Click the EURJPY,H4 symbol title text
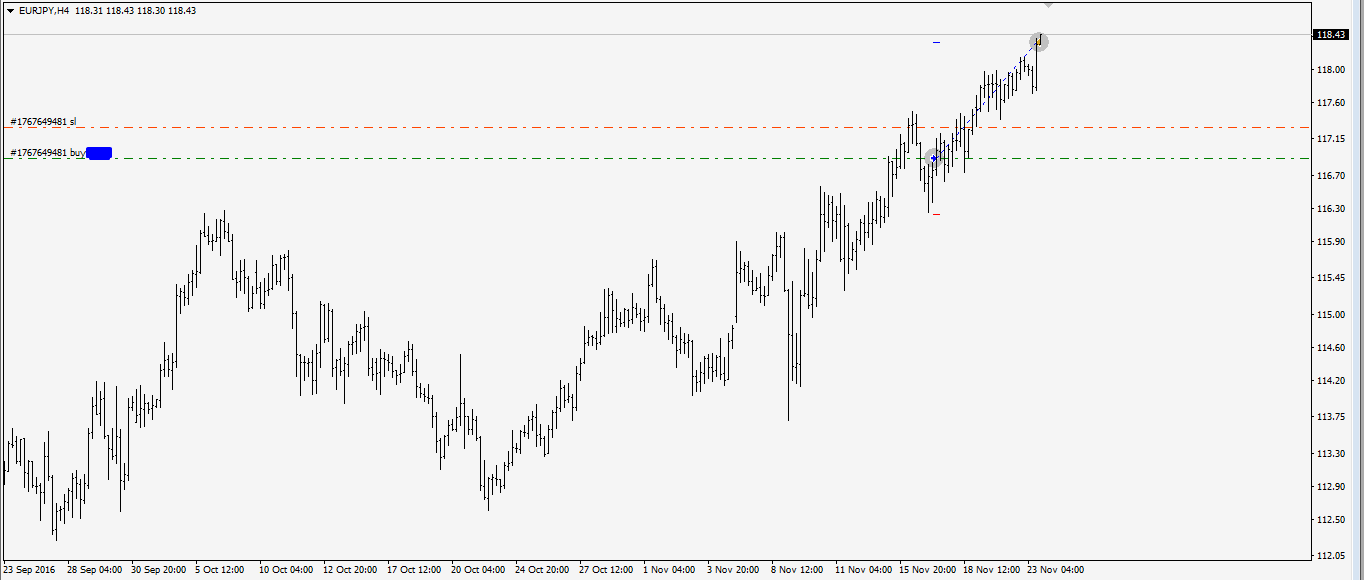The image size is (1364, 580). [45, 10]
